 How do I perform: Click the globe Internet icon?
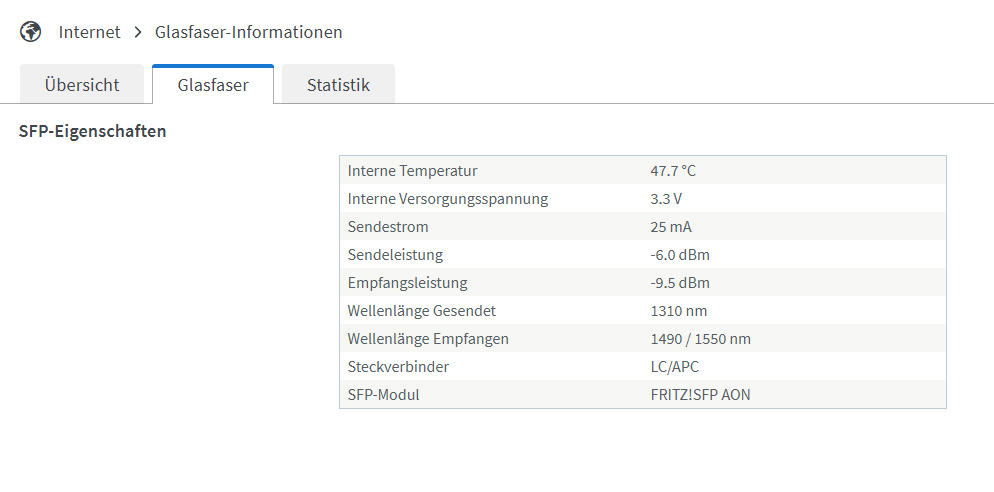pyautogui.click(x=30, y=32)
